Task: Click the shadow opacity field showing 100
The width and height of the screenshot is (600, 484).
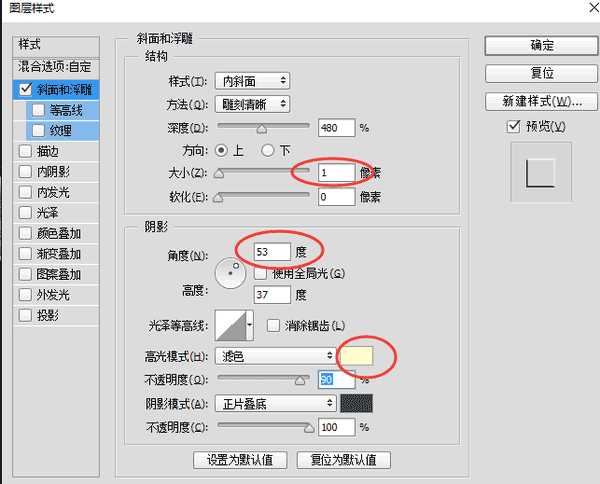Action: click(x=337, y=427)
